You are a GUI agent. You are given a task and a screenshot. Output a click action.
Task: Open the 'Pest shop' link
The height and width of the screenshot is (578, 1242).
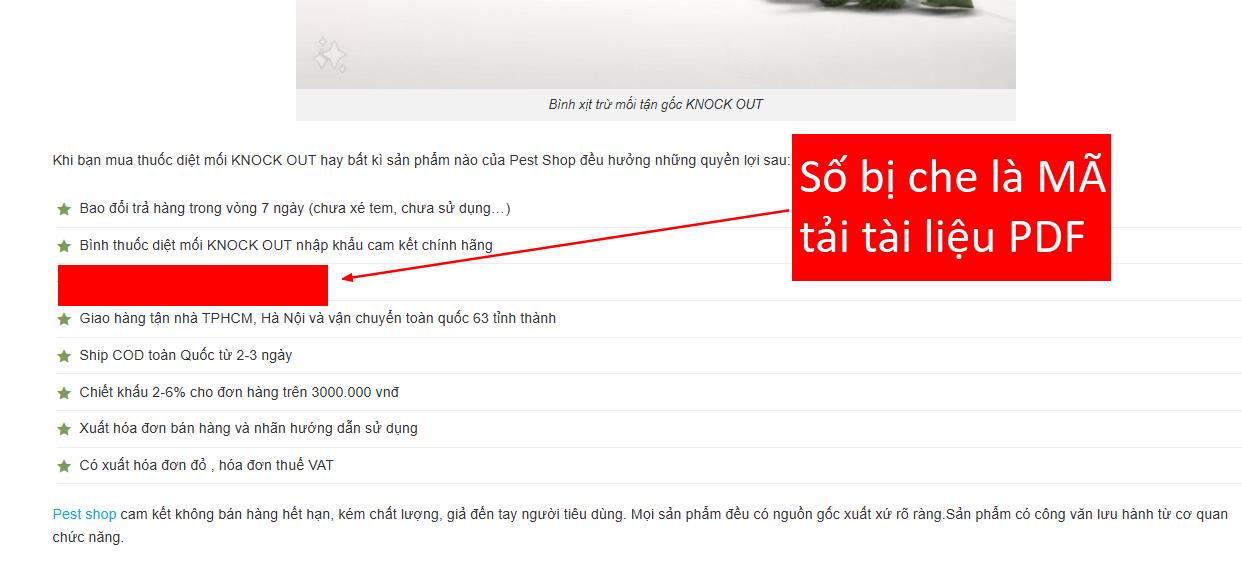point(84,514)
